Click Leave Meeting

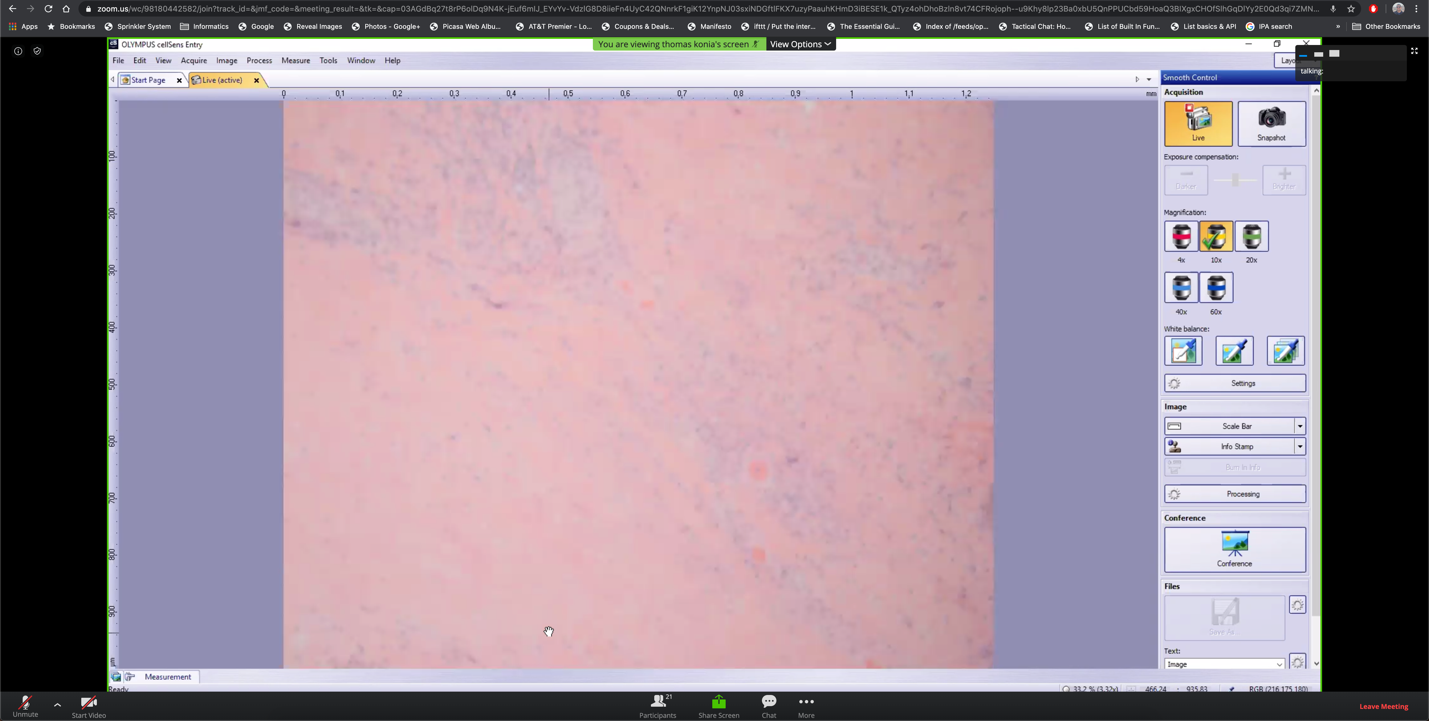[1383, 706]
